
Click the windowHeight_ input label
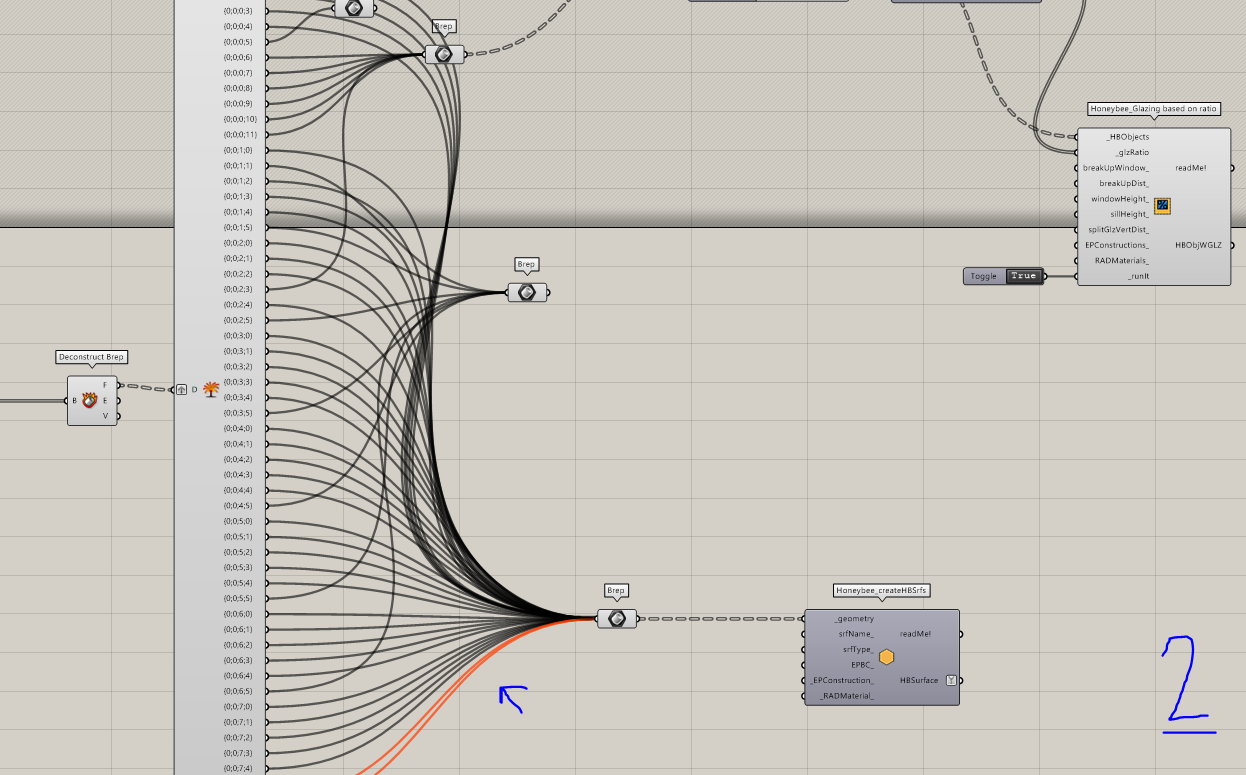click(x=1120, y=199)
